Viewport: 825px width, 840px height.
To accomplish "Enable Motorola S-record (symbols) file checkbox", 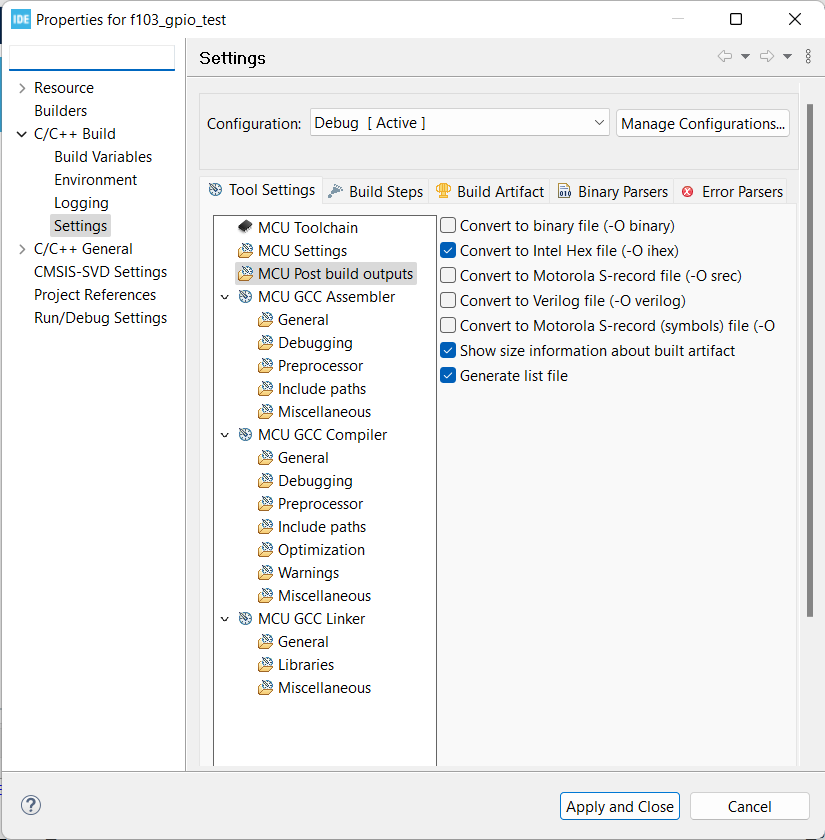I will (x=448, y=325).
